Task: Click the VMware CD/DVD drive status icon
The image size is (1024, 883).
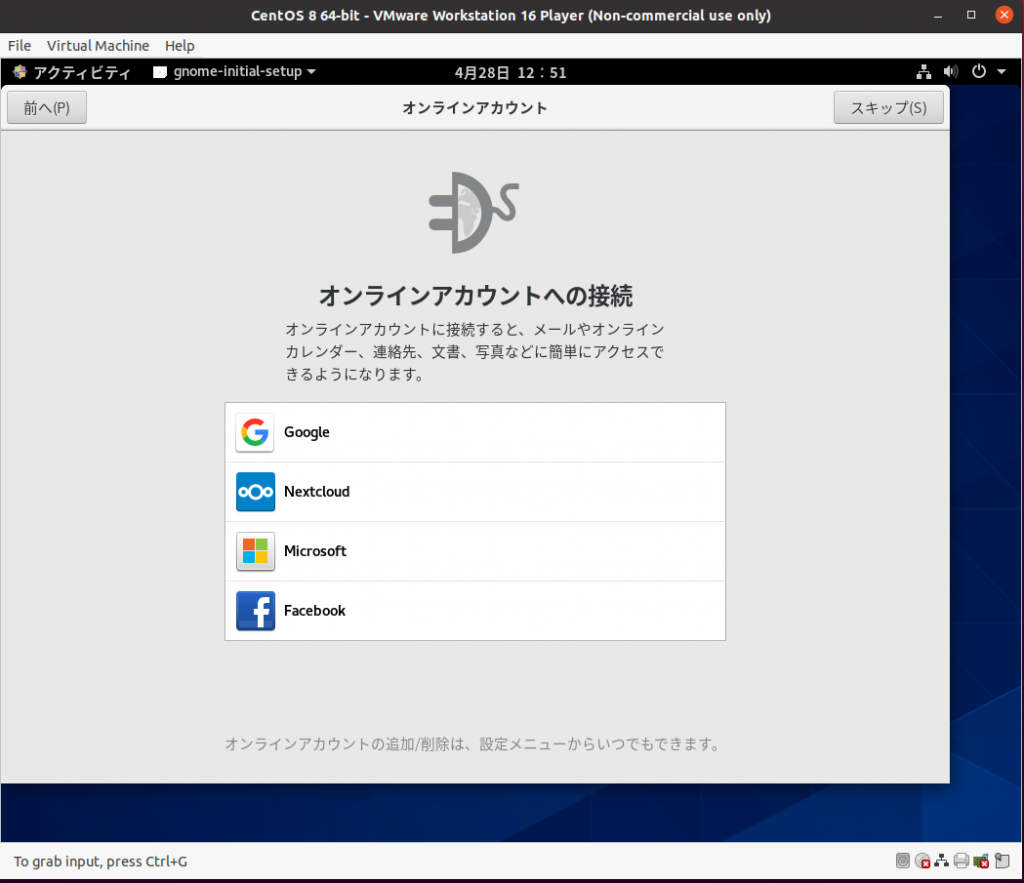Action: [x=922, y=861]
